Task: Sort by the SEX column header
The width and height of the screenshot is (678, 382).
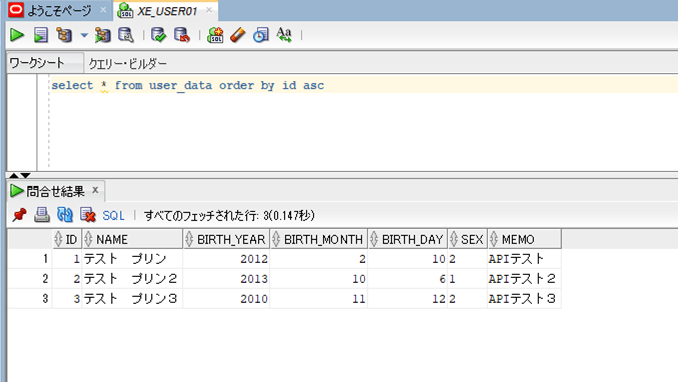Action: coord(467,239)
